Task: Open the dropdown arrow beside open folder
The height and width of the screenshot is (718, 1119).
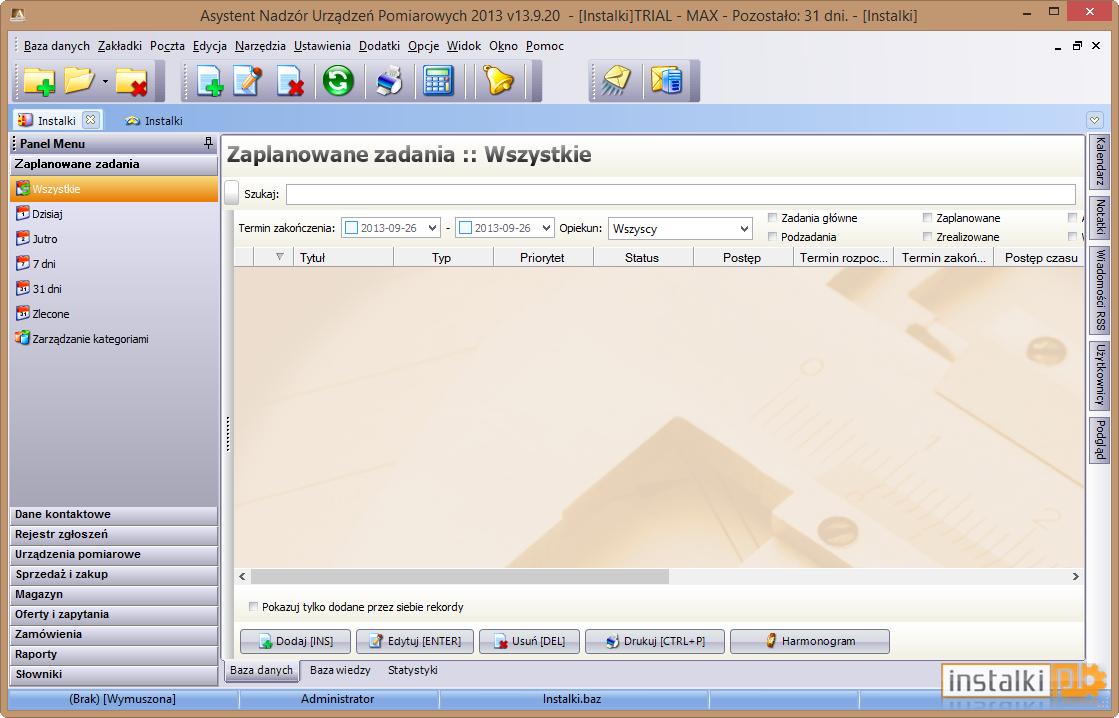Action: coord(105,81)
